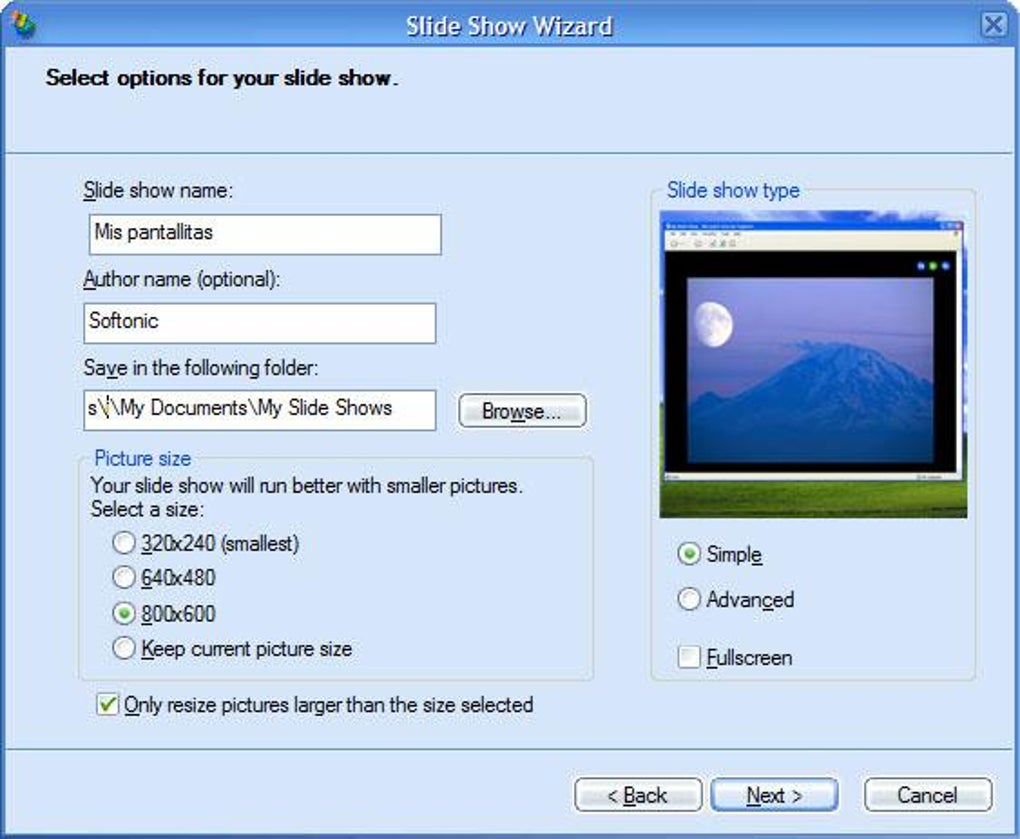Cancel the wizard
The image size is (1020, 839).
pos(928,795)
